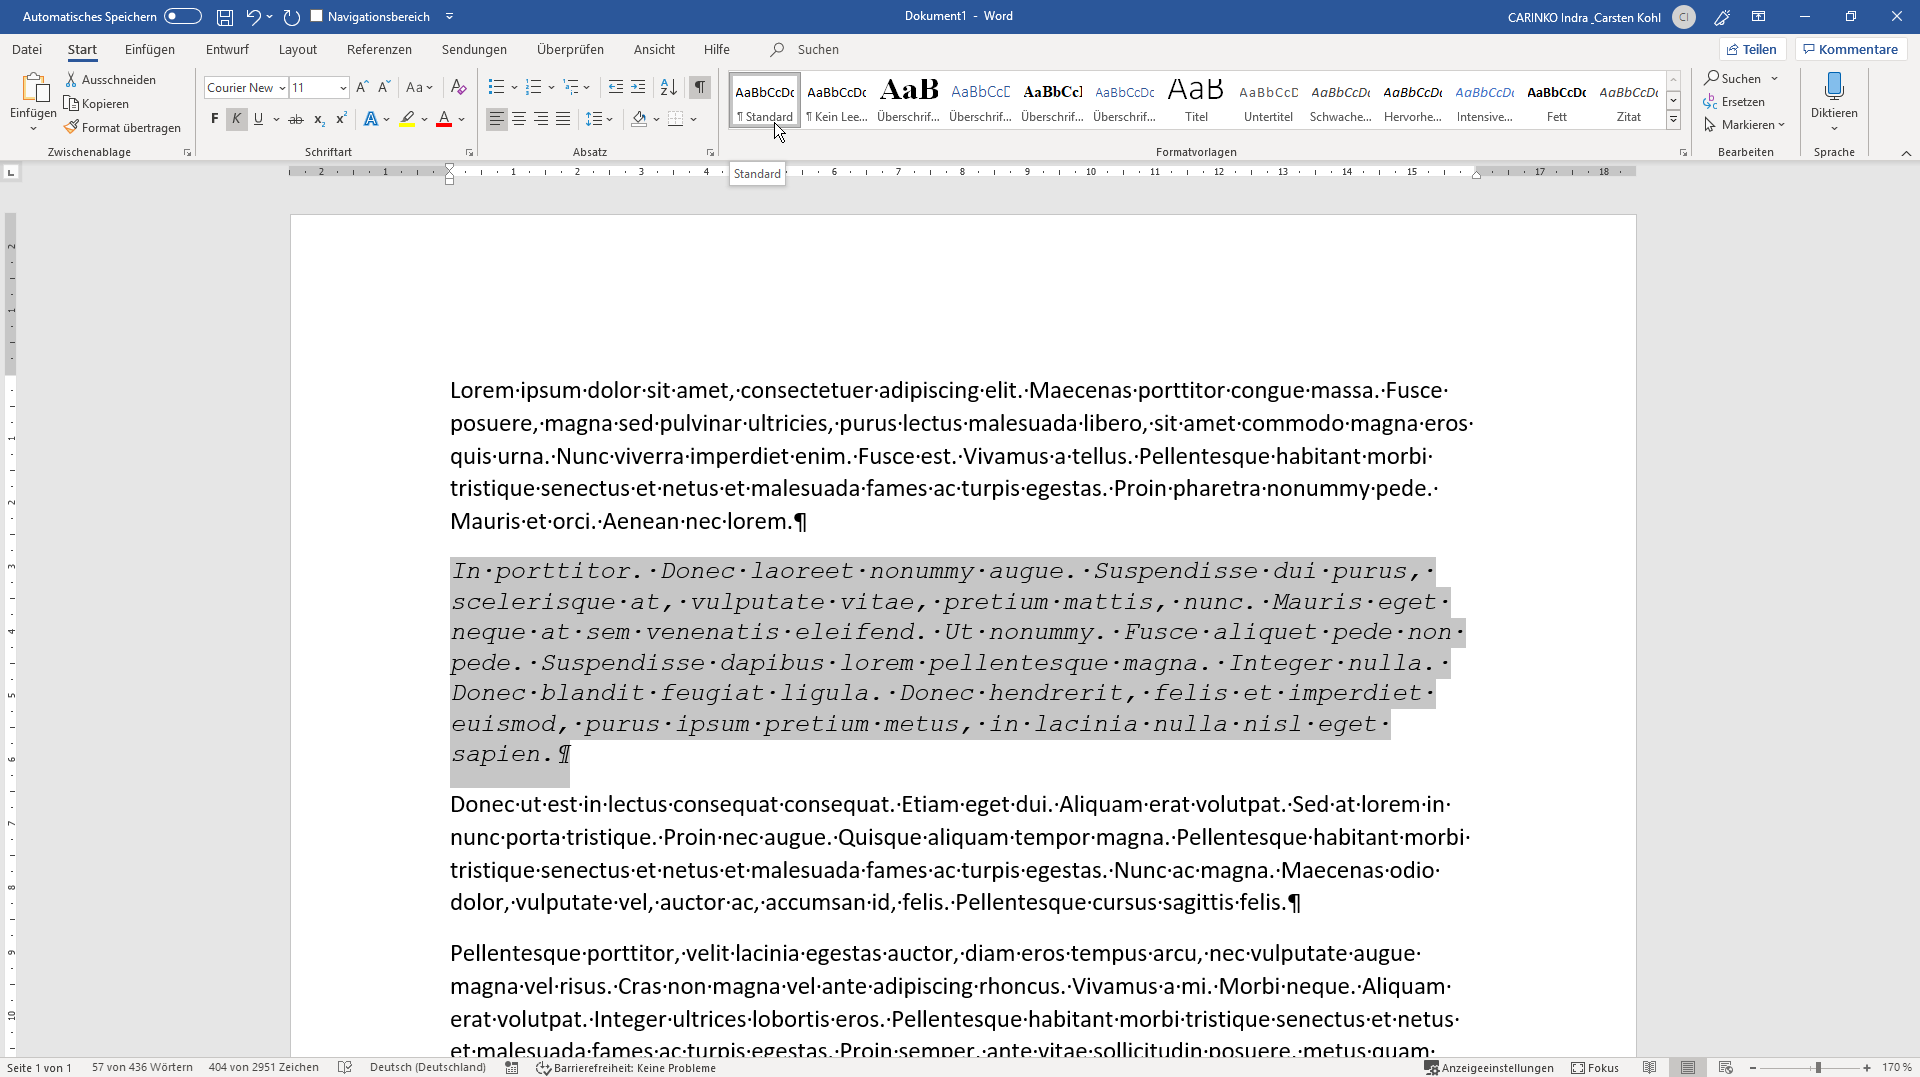
Task: Click the Suchen search box in ribbon
Action: tap(818, 49)
